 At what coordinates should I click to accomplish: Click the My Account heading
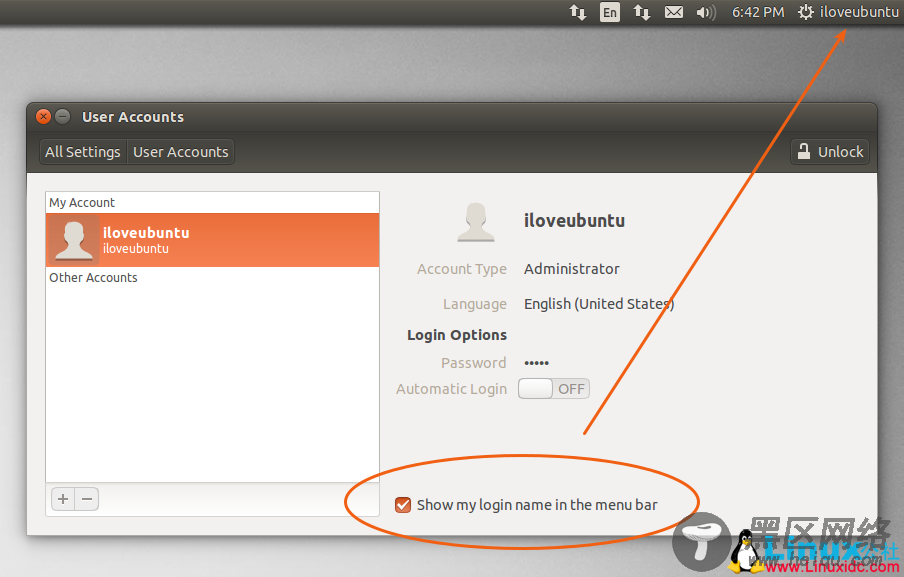[82, 203]
